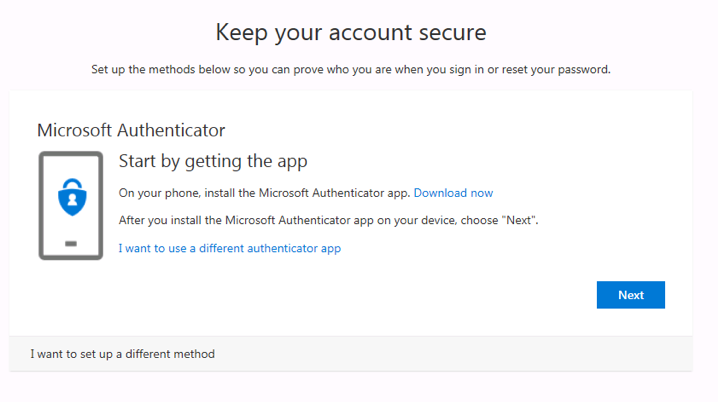The width and height of the screenshot is (718, 402).
Task: Select I want to set up a different method
Action: click(x=122, y=354)
